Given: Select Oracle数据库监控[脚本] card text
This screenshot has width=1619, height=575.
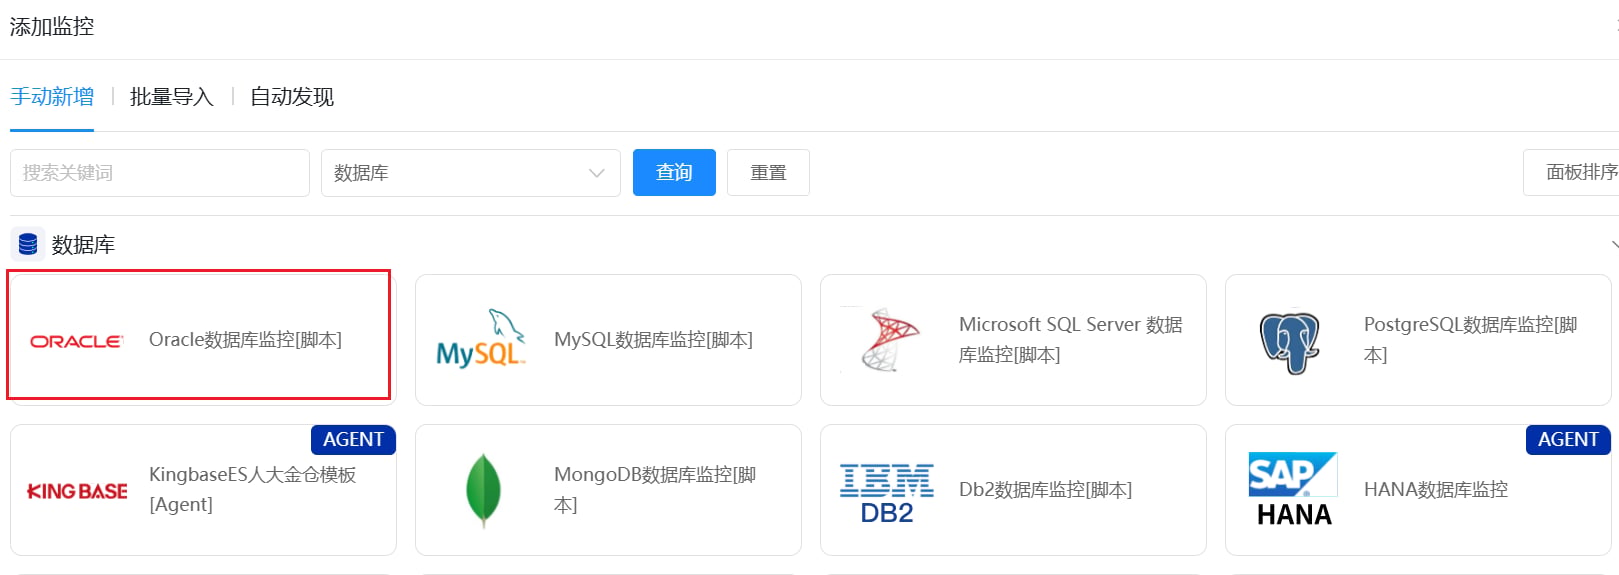Looking at the screenshot, I should (x=245, y=340).
